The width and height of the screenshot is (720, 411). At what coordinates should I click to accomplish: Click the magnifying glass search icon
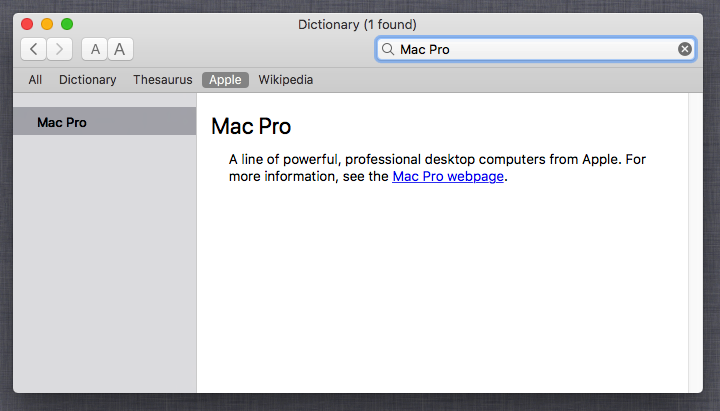point(388,49)
